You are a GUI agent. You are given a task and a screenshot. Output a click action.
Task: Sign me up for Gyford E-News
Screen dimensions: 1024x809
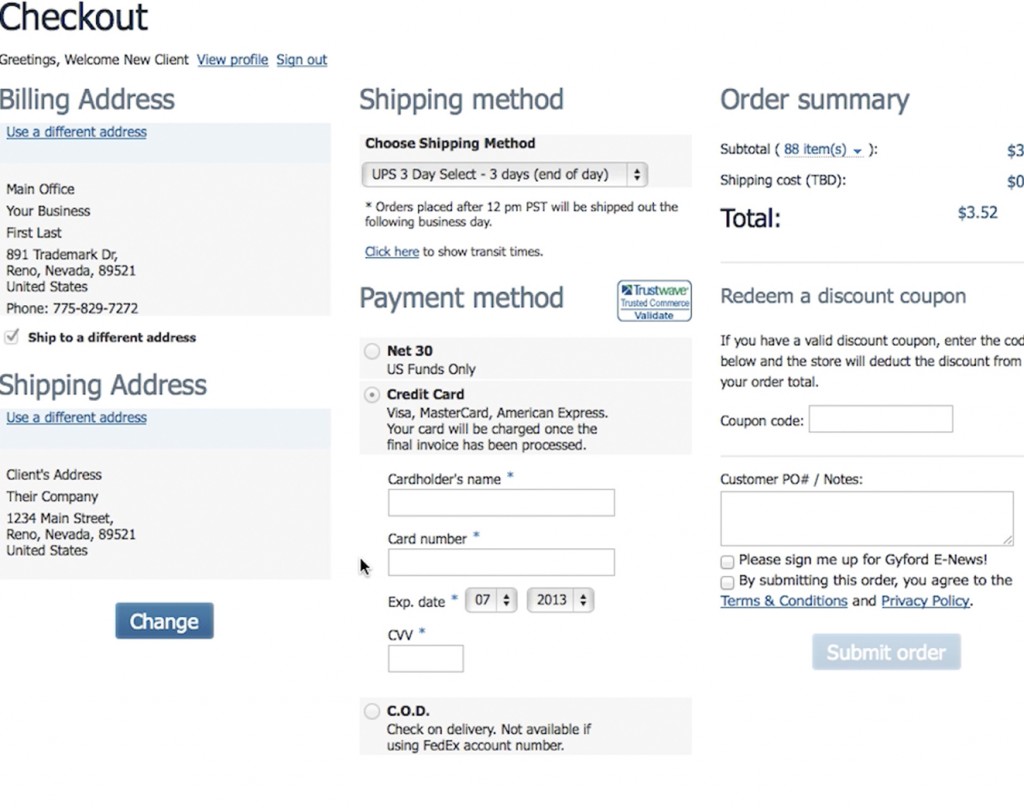pos(728,561)
